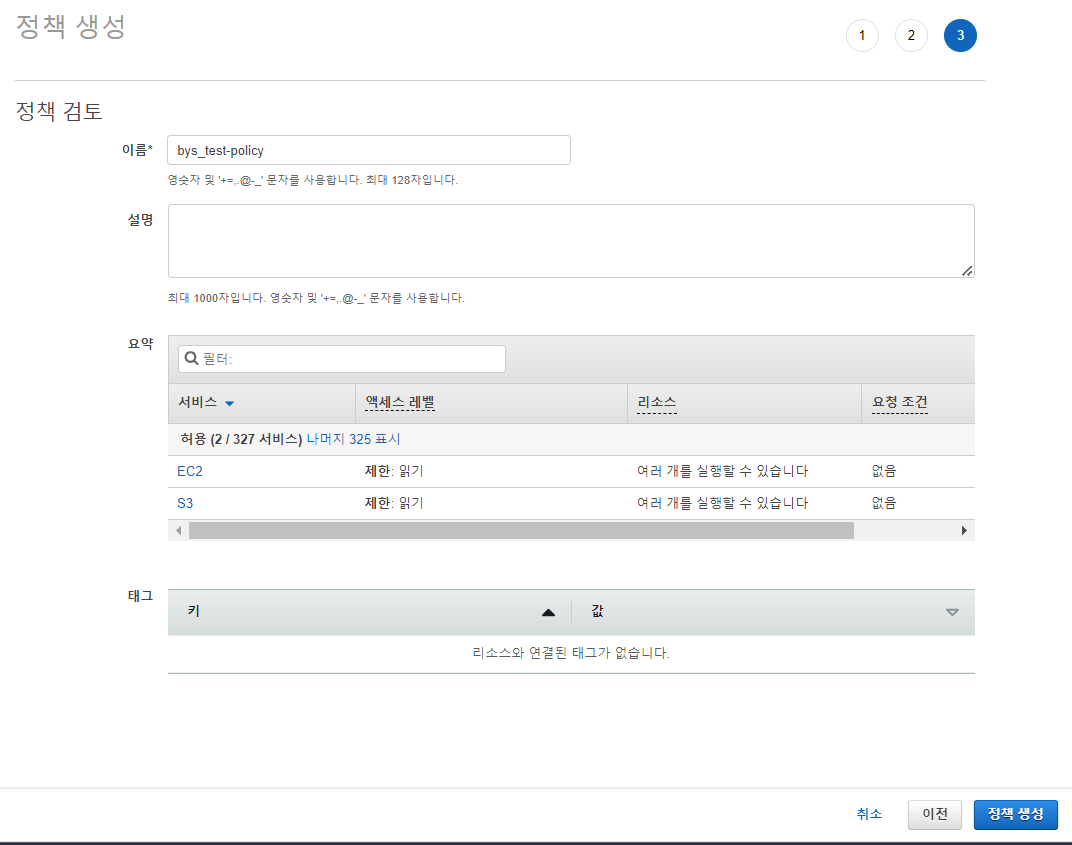Click EC2 row access level '제한: 읽기'

click(394, 471)
